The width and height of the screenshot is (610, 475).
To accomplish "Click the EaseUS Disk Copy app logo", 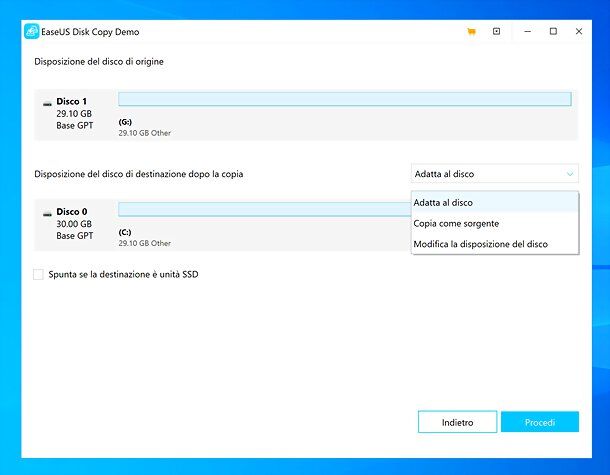I will pos(32,32).
